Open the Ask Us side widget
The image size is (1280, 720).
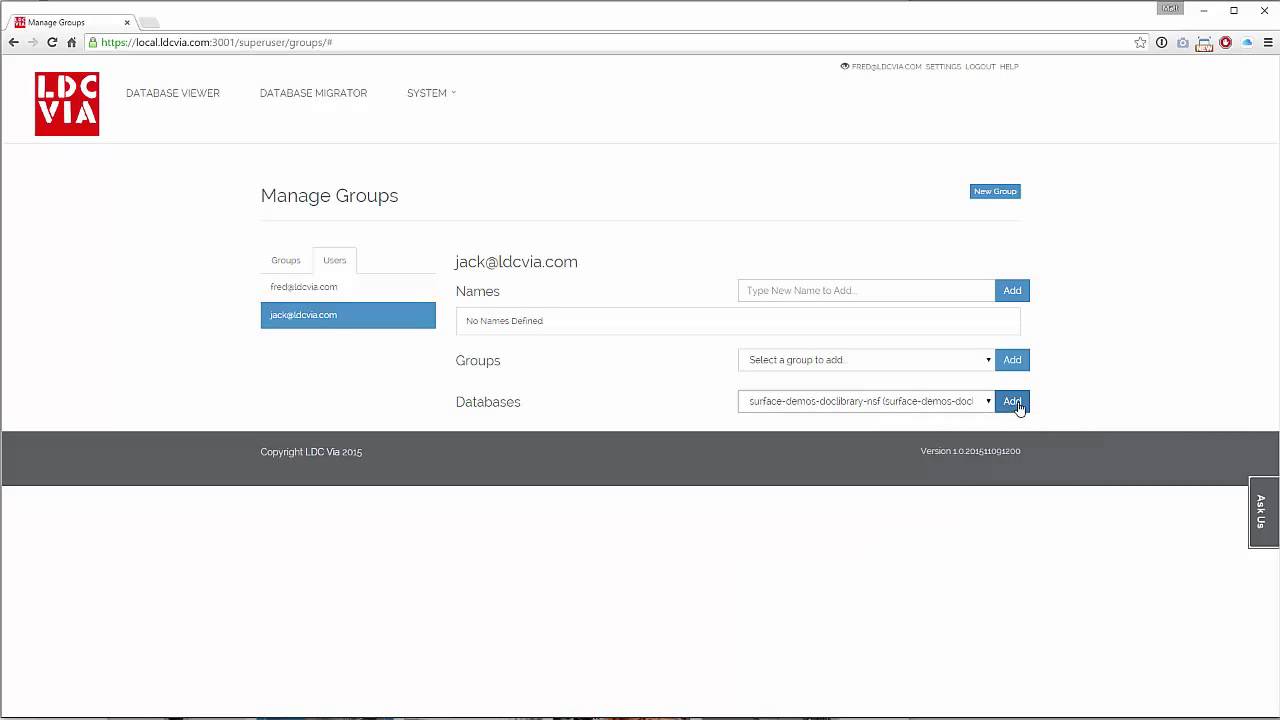click(x=1263, y=512)
